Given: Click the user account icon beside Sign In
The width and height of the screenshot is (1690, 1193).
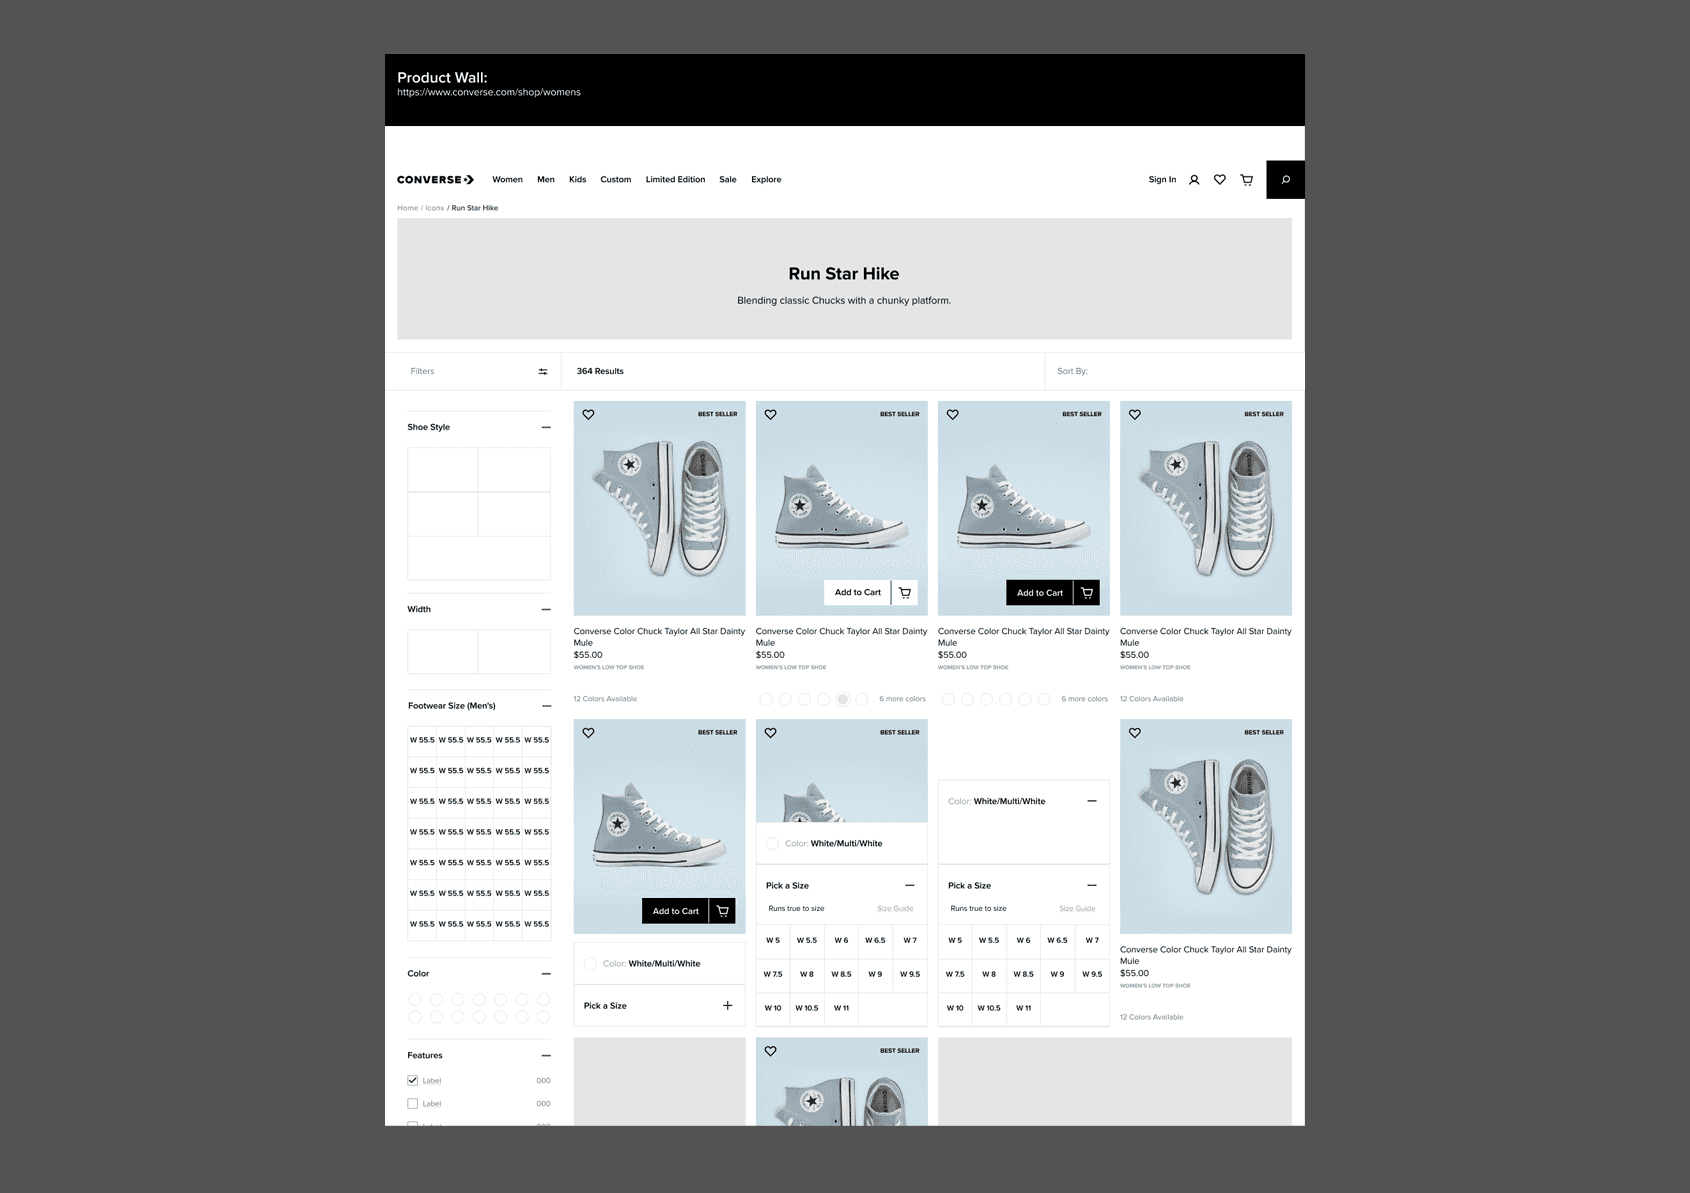Looking at the screenshot, I should click(1194, 180).
